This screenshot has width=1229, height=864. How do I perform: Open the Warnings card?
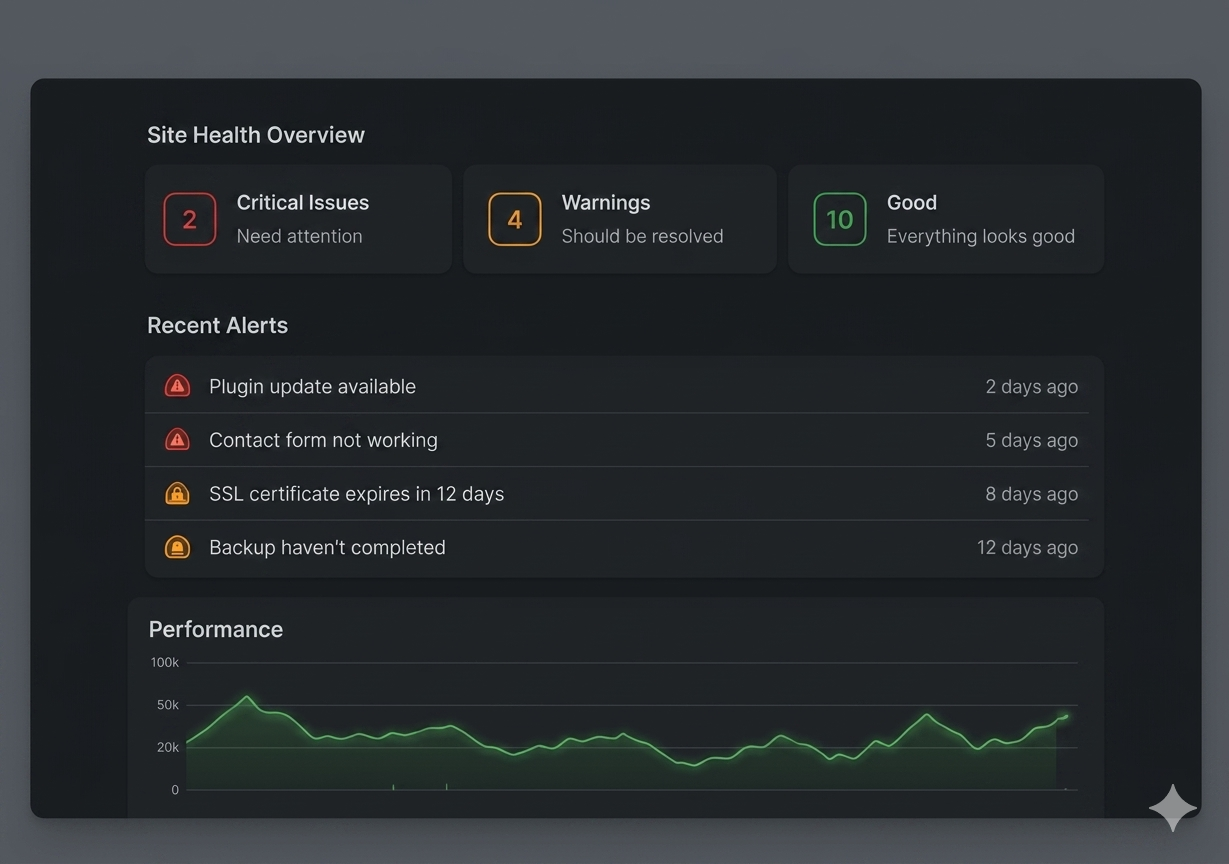[x=620, y=219]
